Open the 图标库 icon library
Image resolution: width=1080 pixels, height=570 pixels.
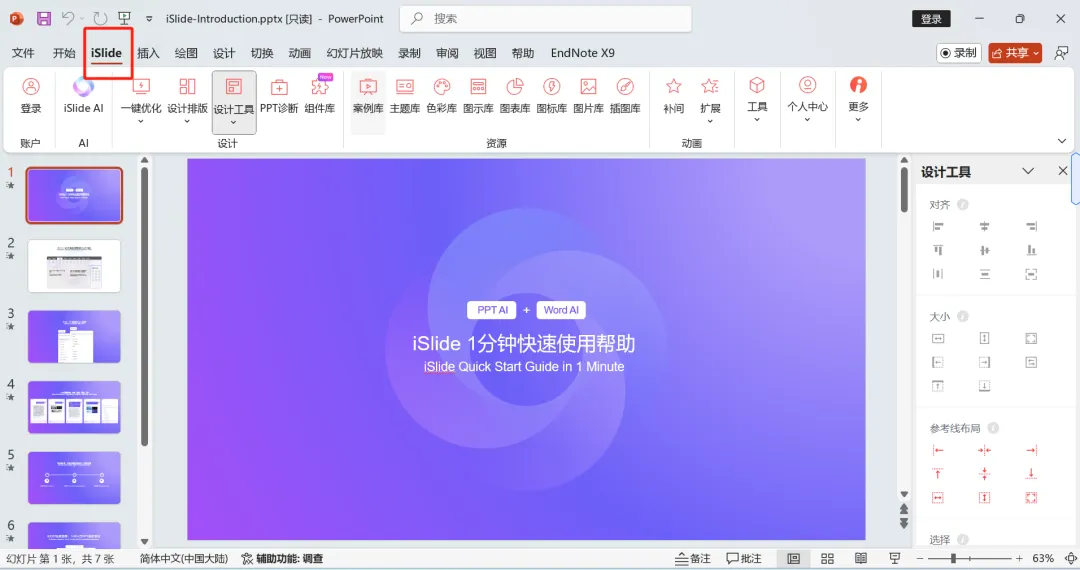coord(552,95)
